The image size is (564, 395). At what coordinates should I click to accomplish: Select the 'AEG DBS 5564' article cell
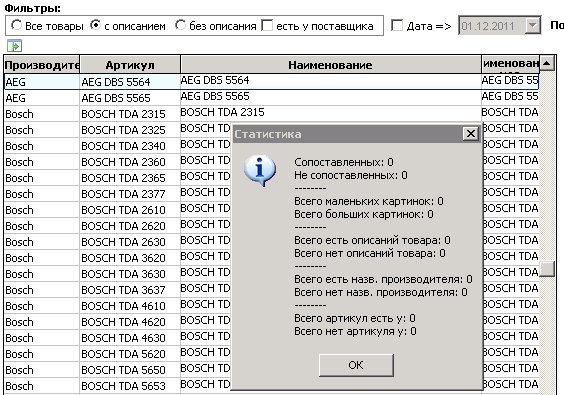129,82
